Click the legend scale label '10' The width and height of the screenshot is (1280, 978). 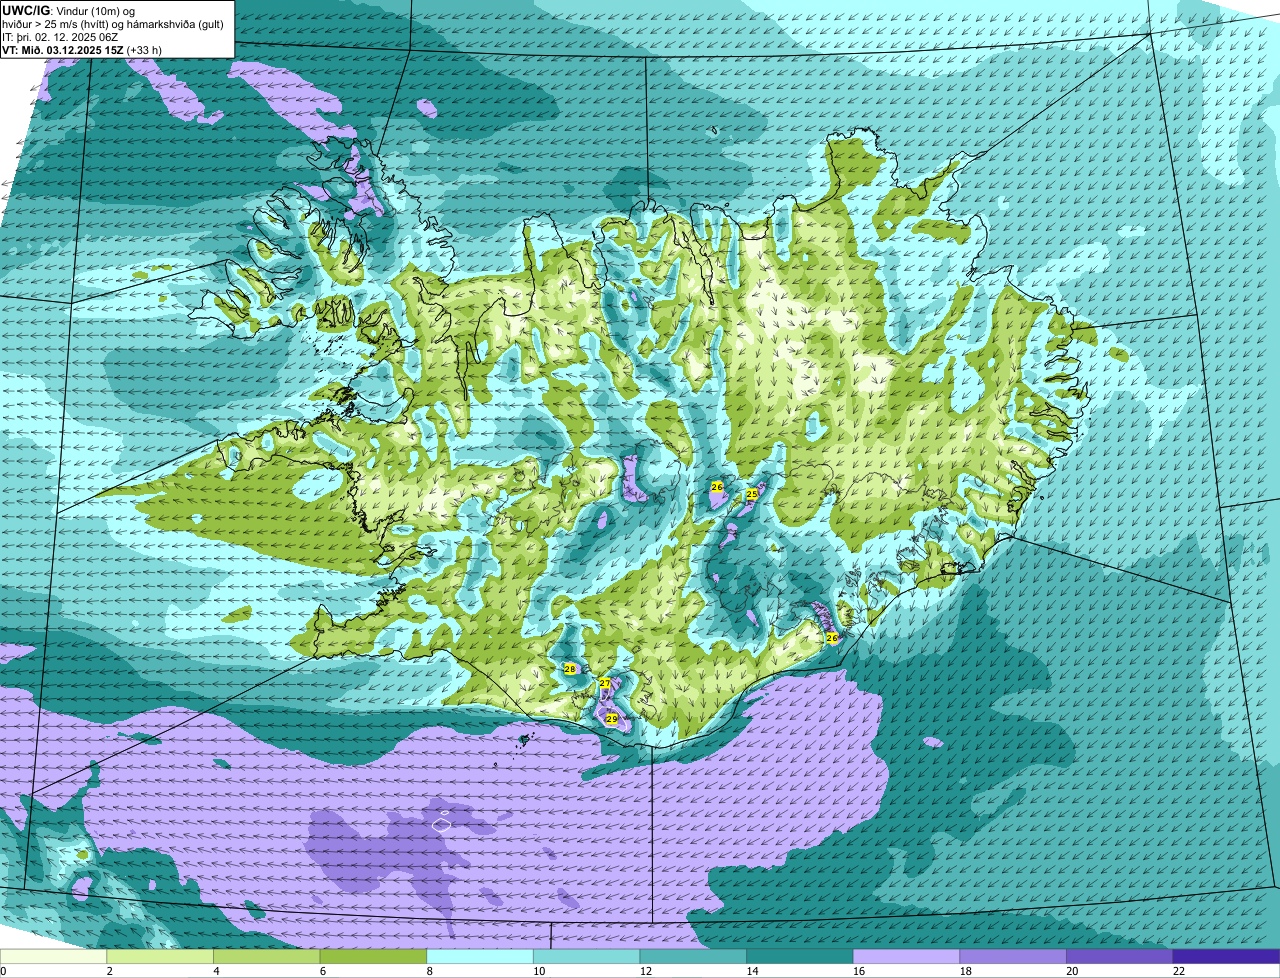(x=539, y=971)
